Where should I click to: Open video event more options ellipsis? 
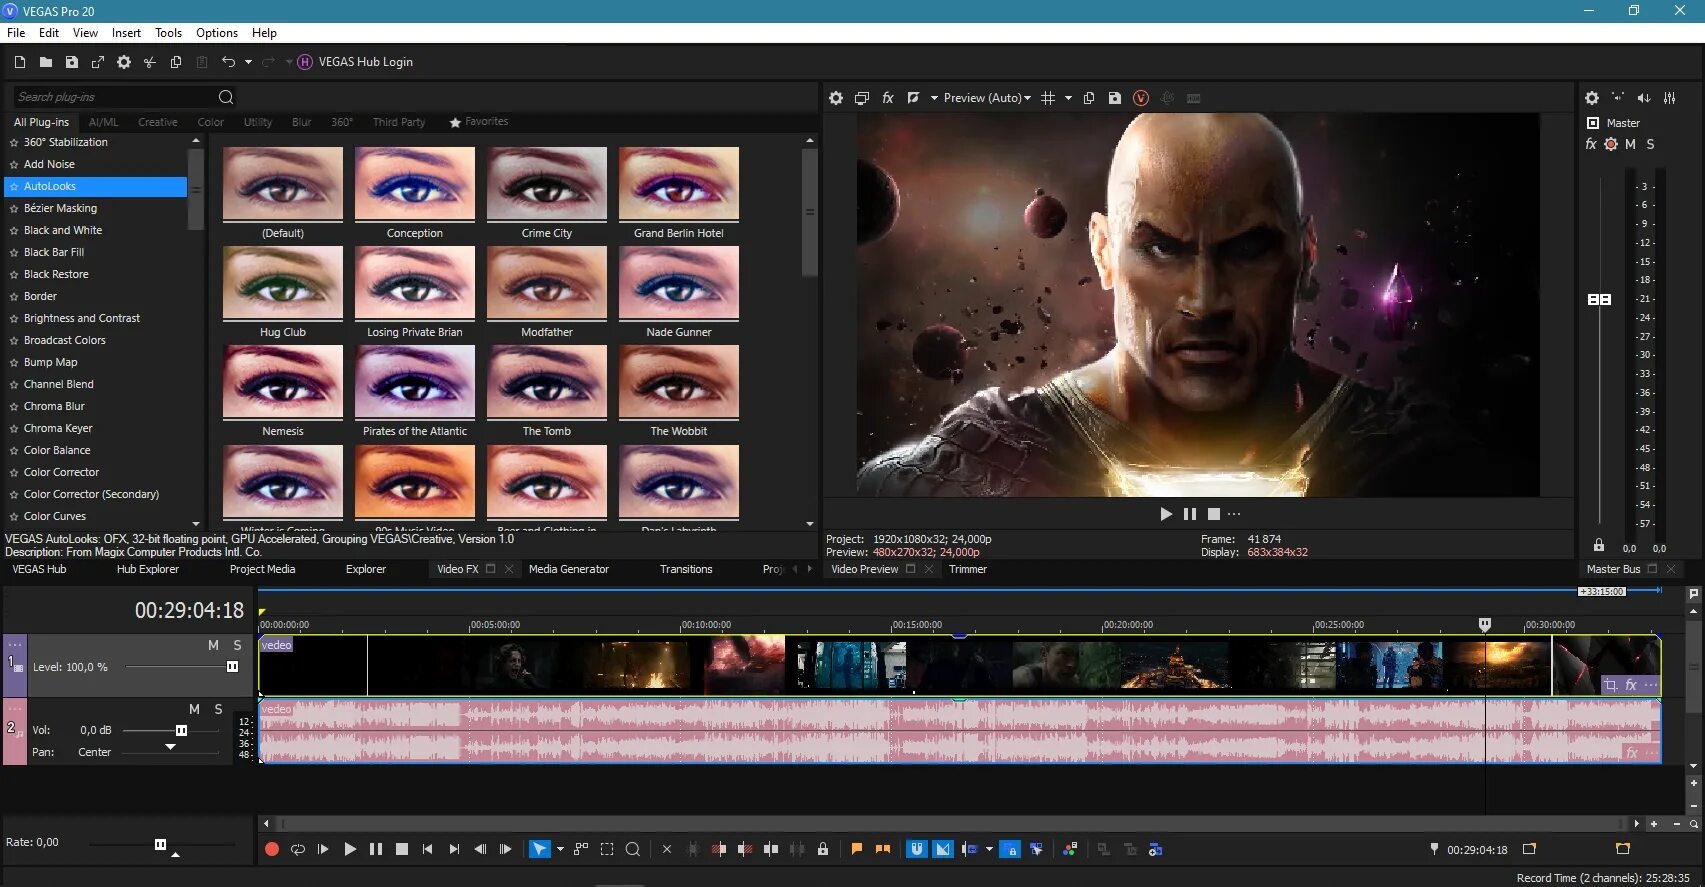(x=1650, y=685)
